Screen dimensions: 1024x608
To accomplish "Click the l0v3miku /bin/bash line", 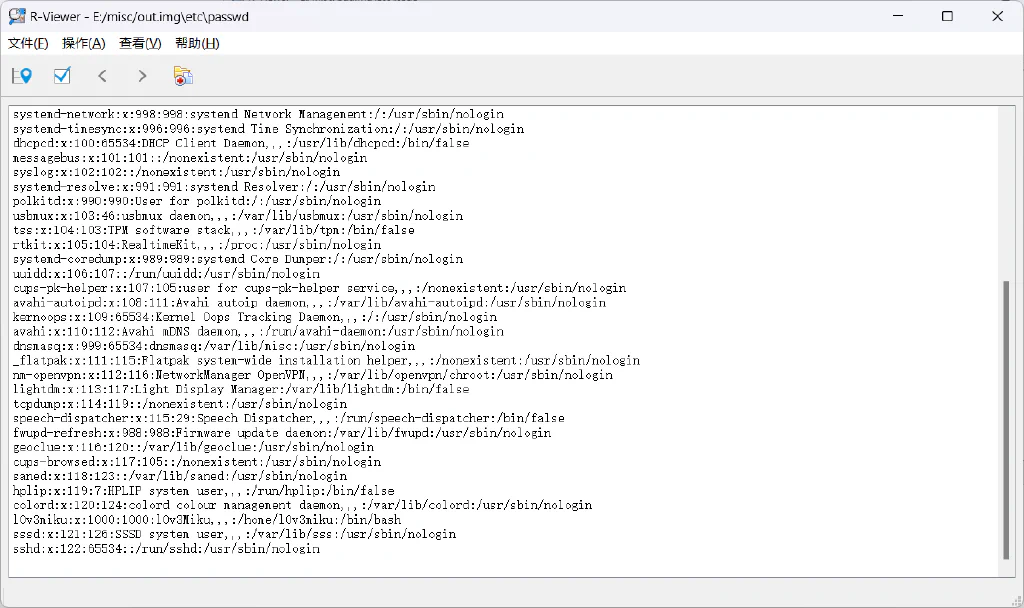I will [207, 520].
